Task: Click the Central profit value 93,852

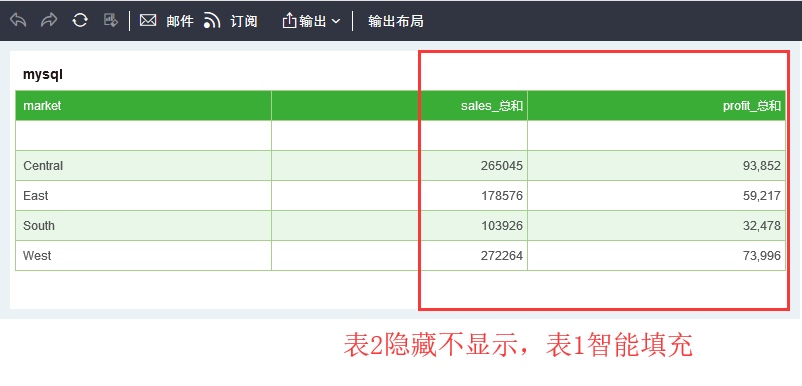Action: pyautogui.click(x=762, y=166)
